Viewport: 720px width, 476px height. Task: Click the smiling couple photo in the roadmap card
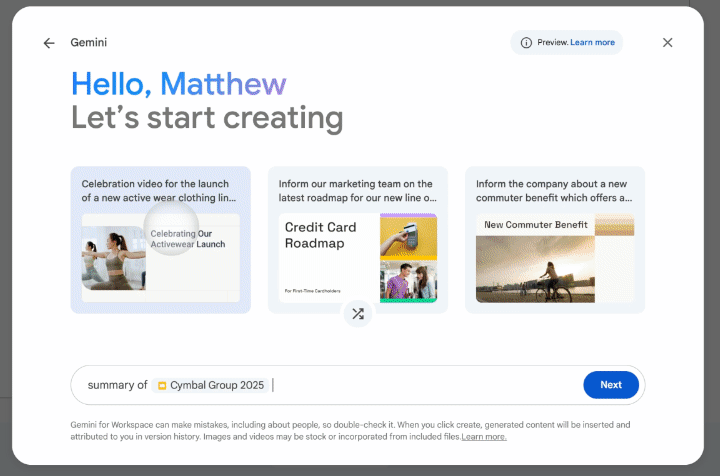click(x=408, y=281)
